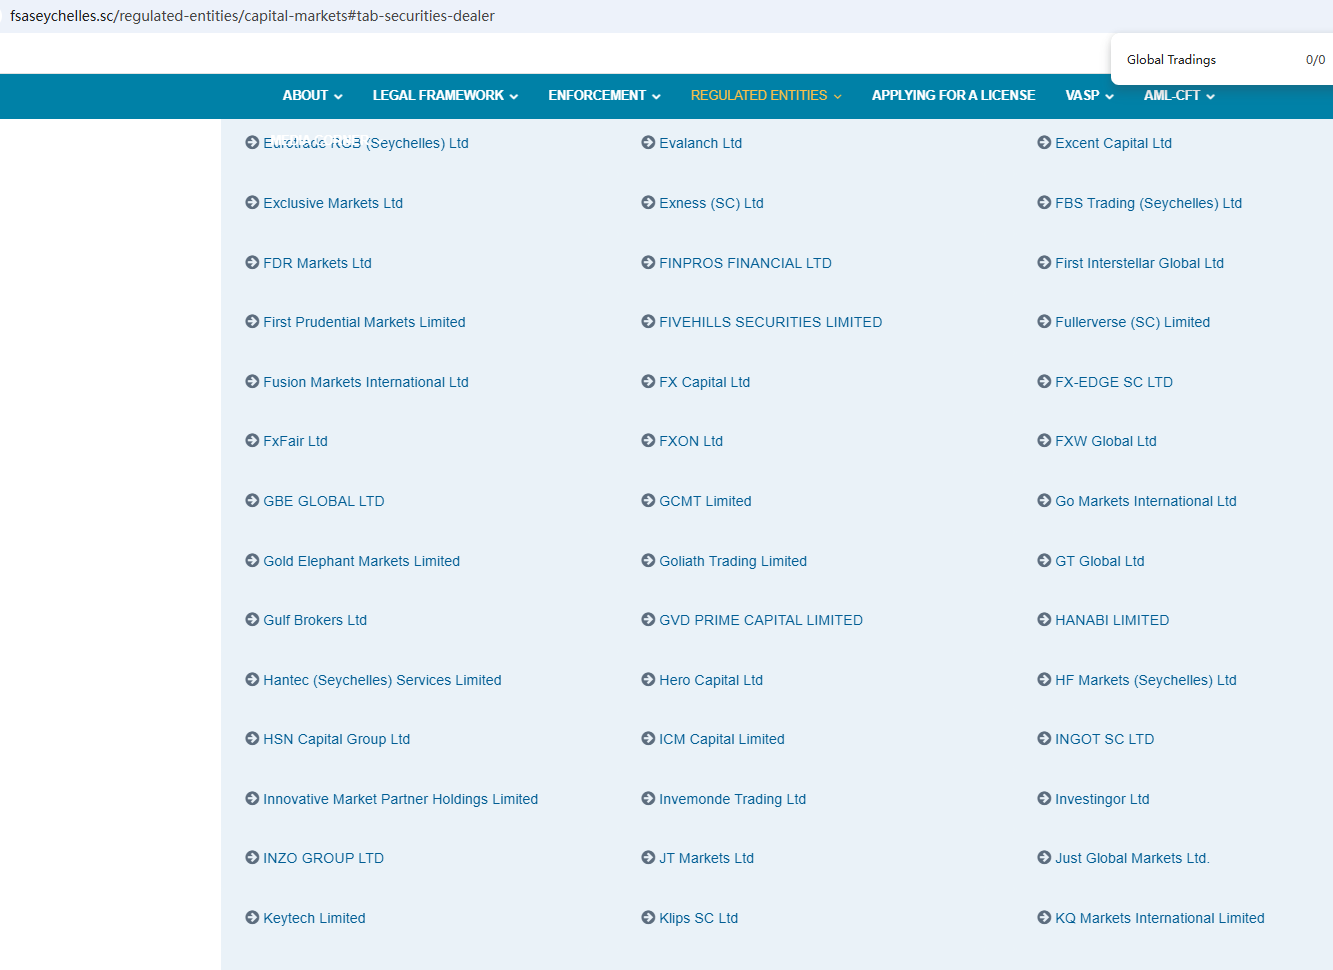Viewport: 1333px width, 970px height.
Task: Click arrow icon beside Fullerverse (SC) Limited
Action: pos(1044,322)
